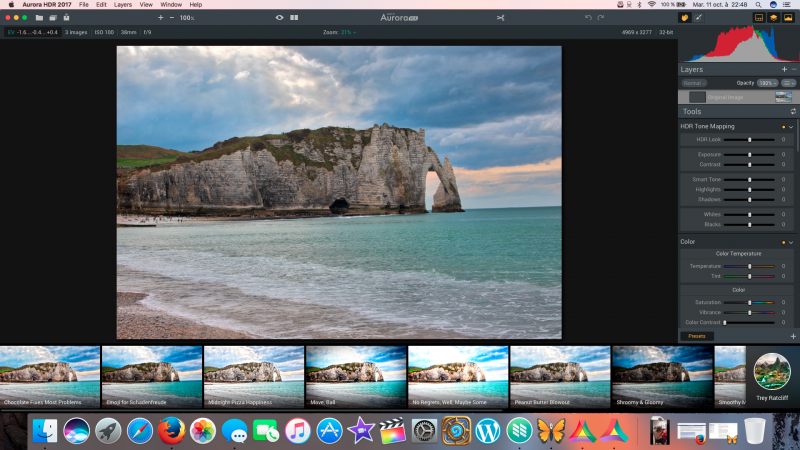800x450 pixels.
Task: Adjust the Exposure slider
Action: click(x=749, y=155)
